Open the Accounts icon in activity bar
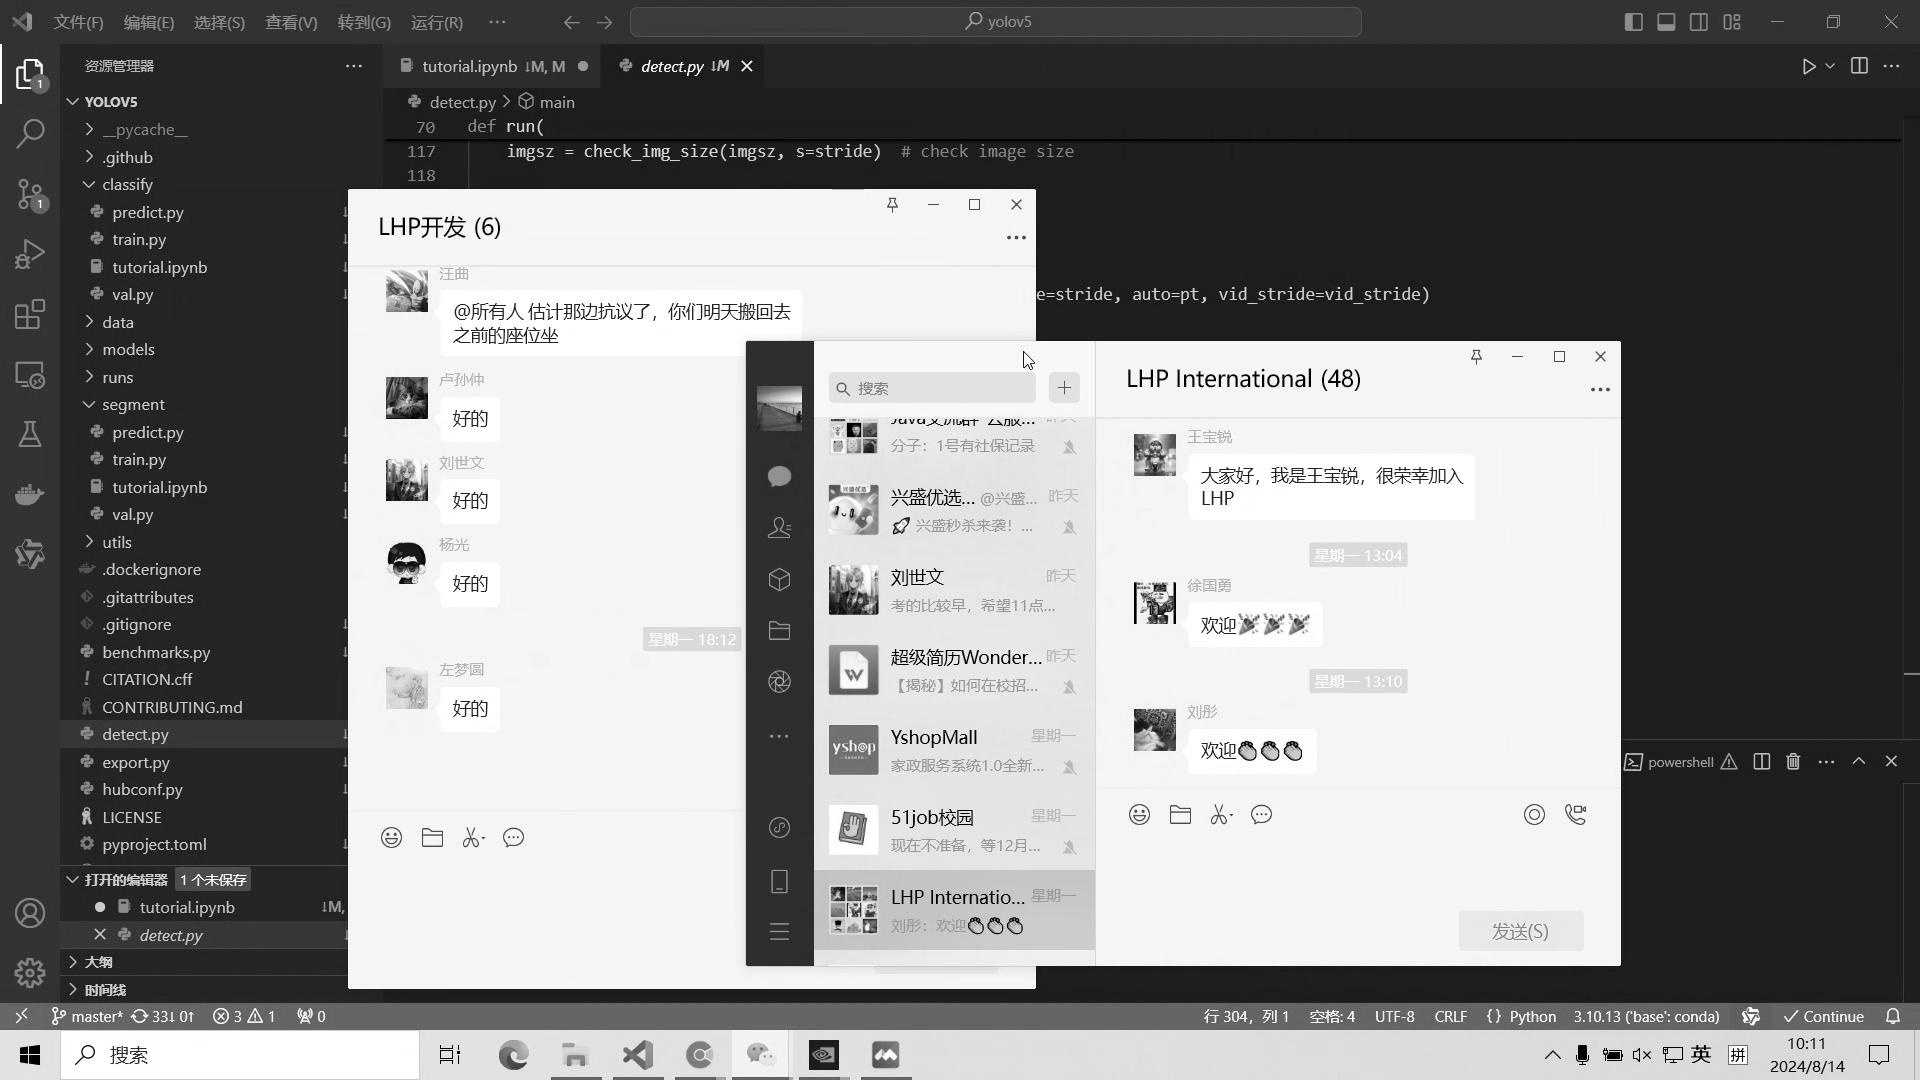 pyautogui.click(x=30, y=913)
